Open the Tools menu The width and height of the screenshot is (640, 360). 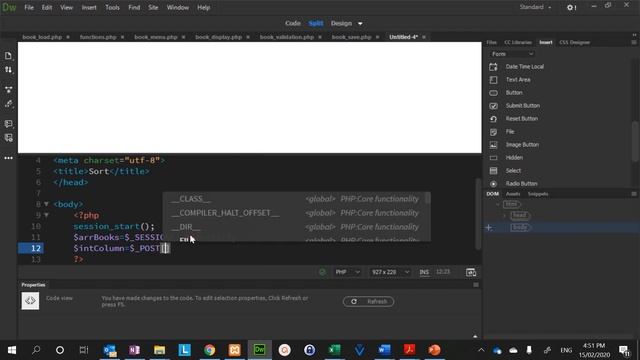click(x=112, y=7)
